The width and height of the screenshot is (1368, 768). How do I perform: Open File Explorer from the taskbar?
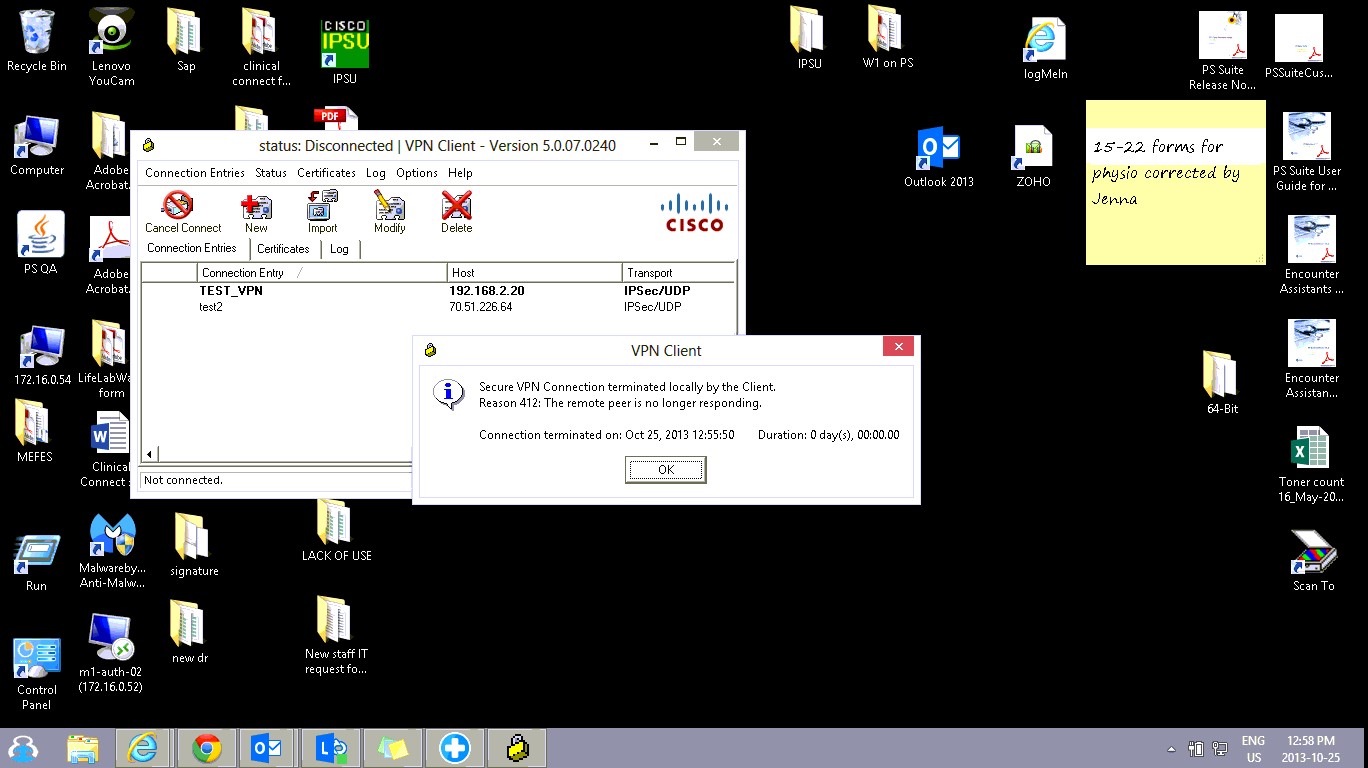click(x=83, y=748)
